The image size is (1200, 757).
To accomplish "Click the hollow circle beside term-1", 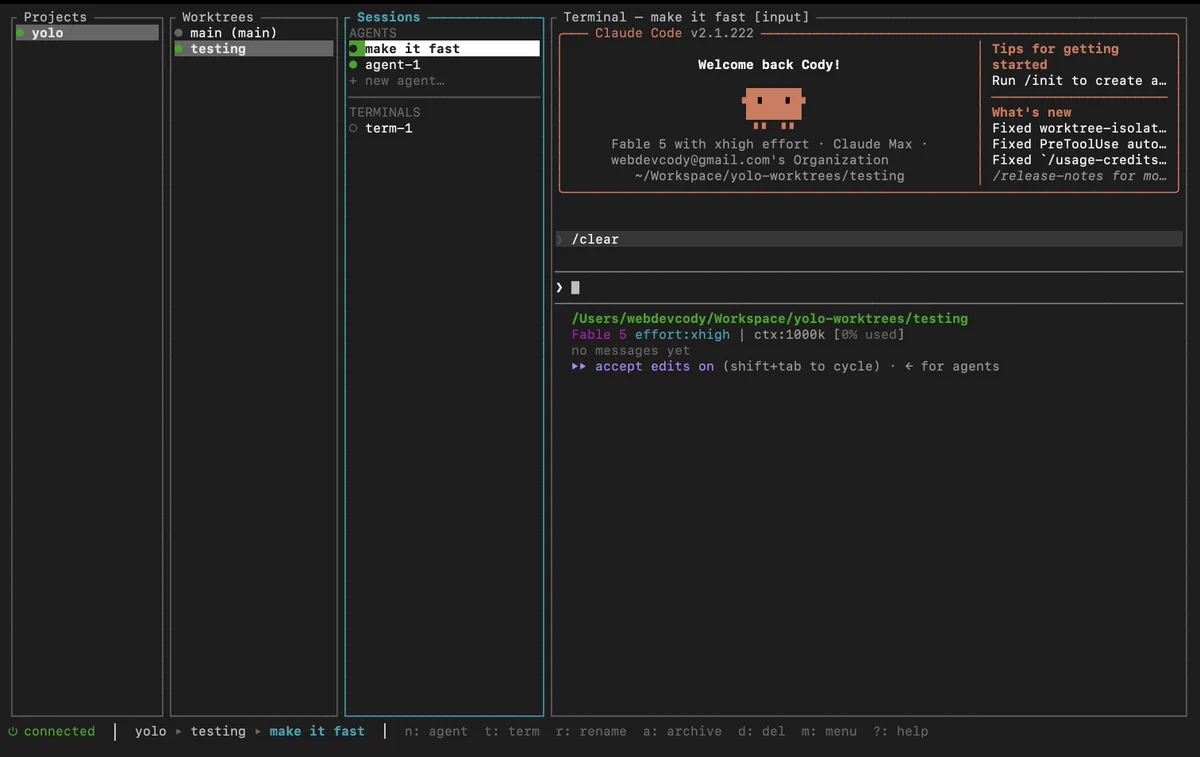I will pyautogui.click(x=354, y=129).
